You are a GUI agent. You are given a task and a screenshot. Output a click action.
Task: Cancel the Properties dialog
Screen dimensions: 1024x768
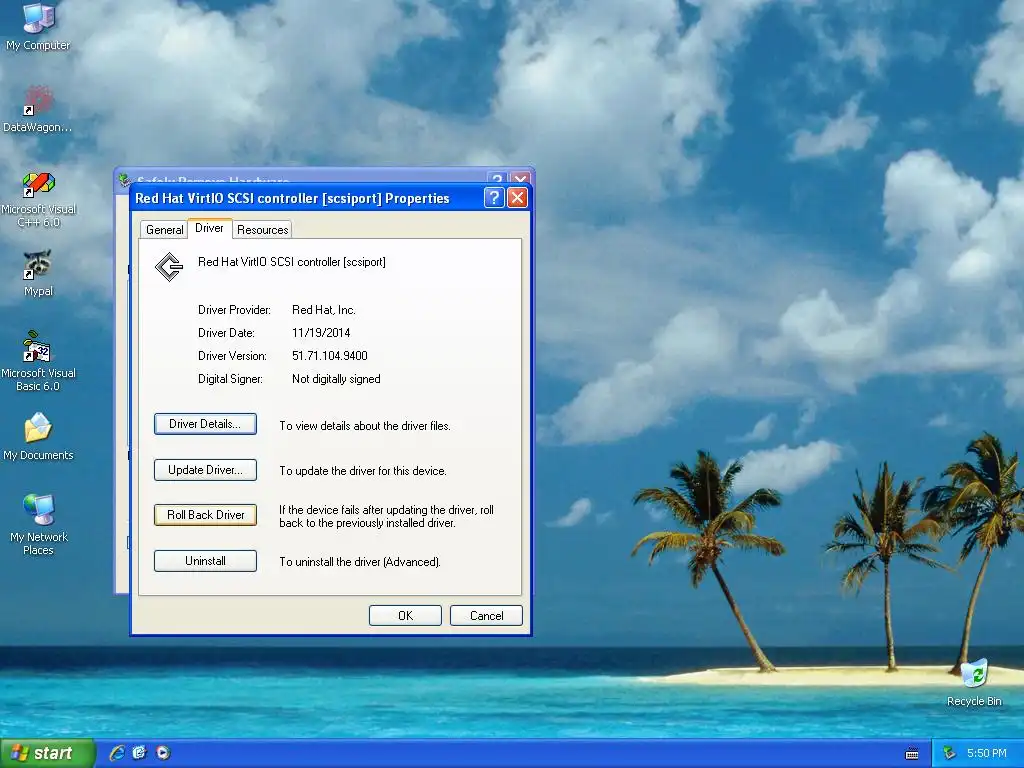coord(487,616)
